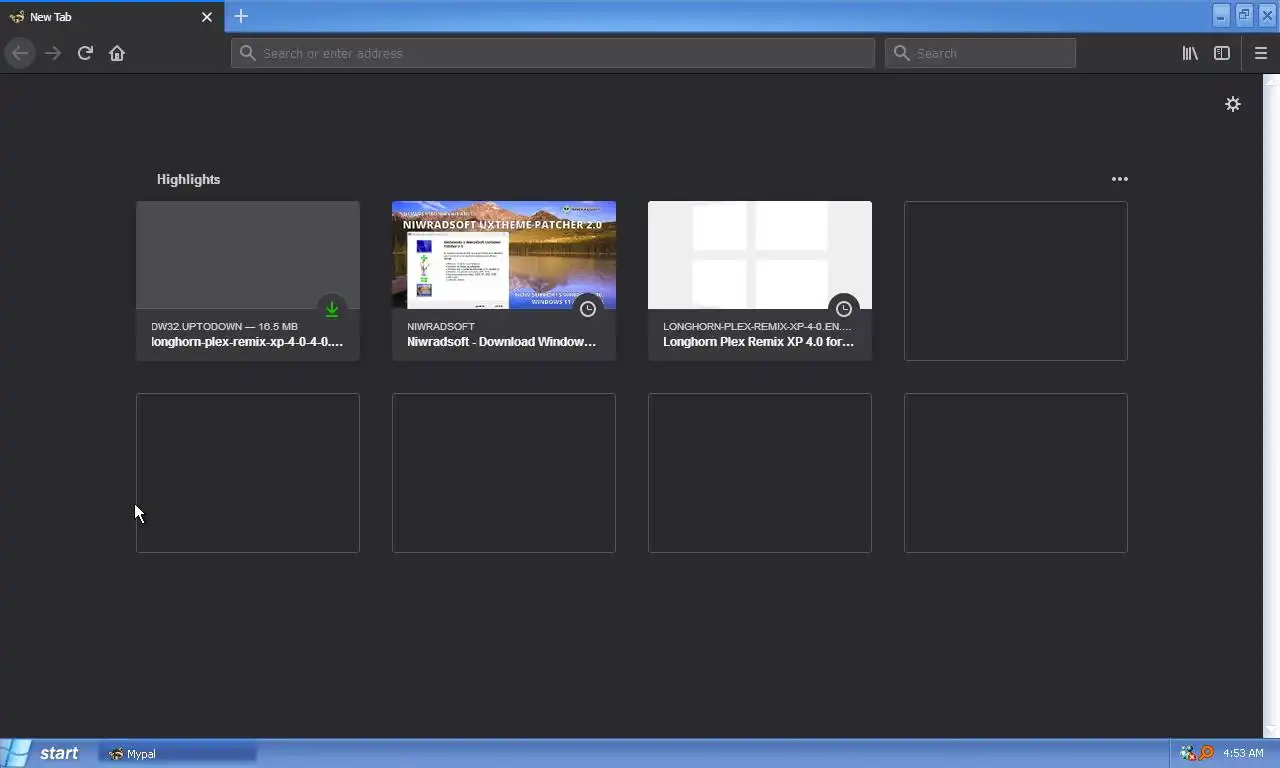The image size is (1280, 768).
Task: Click magnifier icon in address bar
Action: tap(248, 53)
